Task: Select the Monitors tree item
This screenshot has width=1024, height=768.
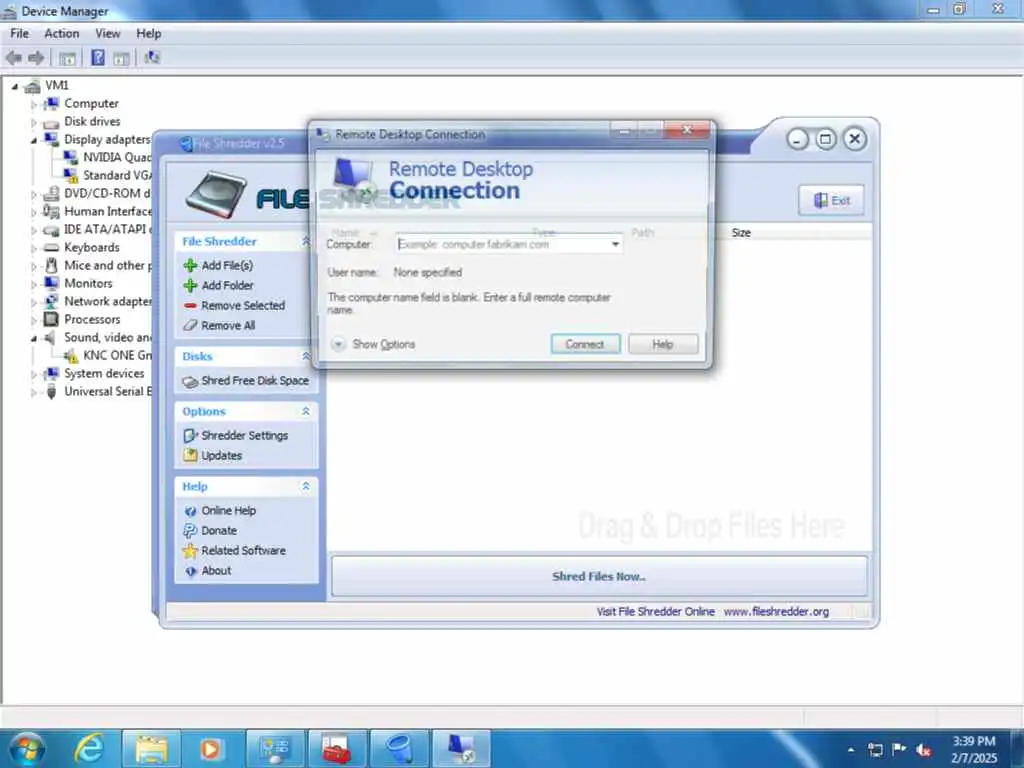Action: click(88, 283)
